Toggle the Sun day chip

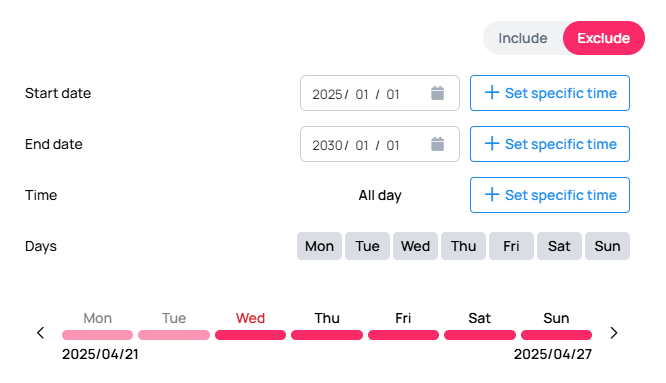[607, 246]
